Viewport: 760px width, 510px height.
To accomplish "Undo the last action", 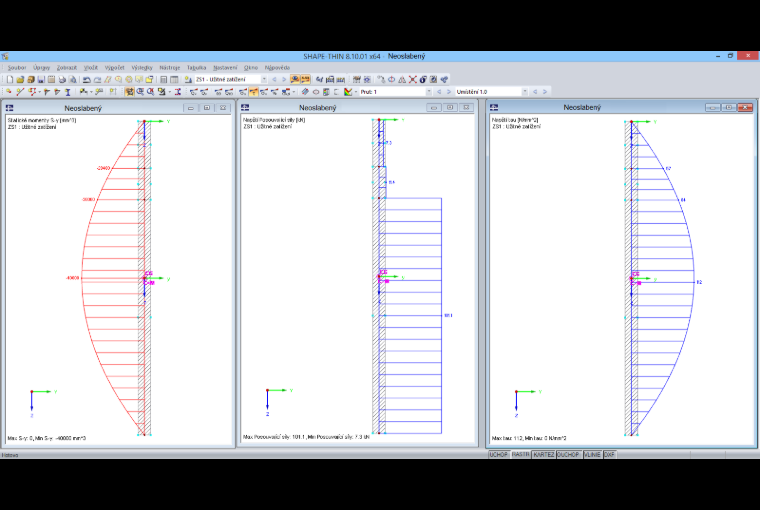I will (86, 79).
